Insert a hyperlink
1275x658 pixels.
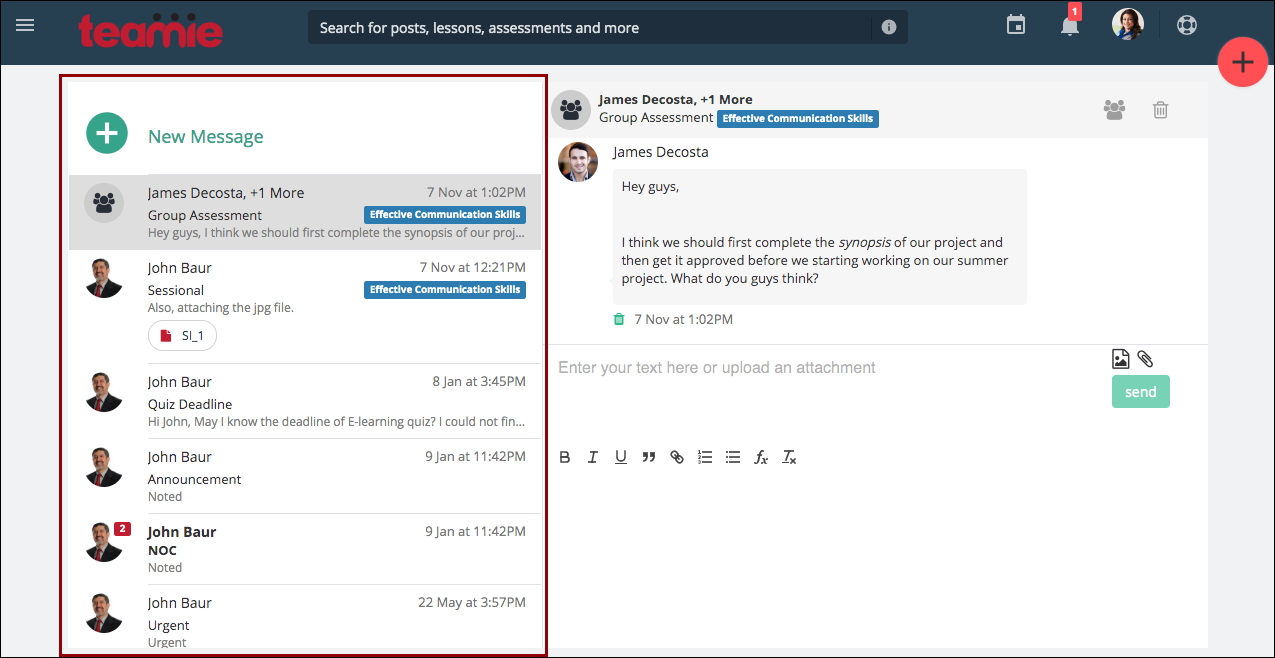point(677,457)
